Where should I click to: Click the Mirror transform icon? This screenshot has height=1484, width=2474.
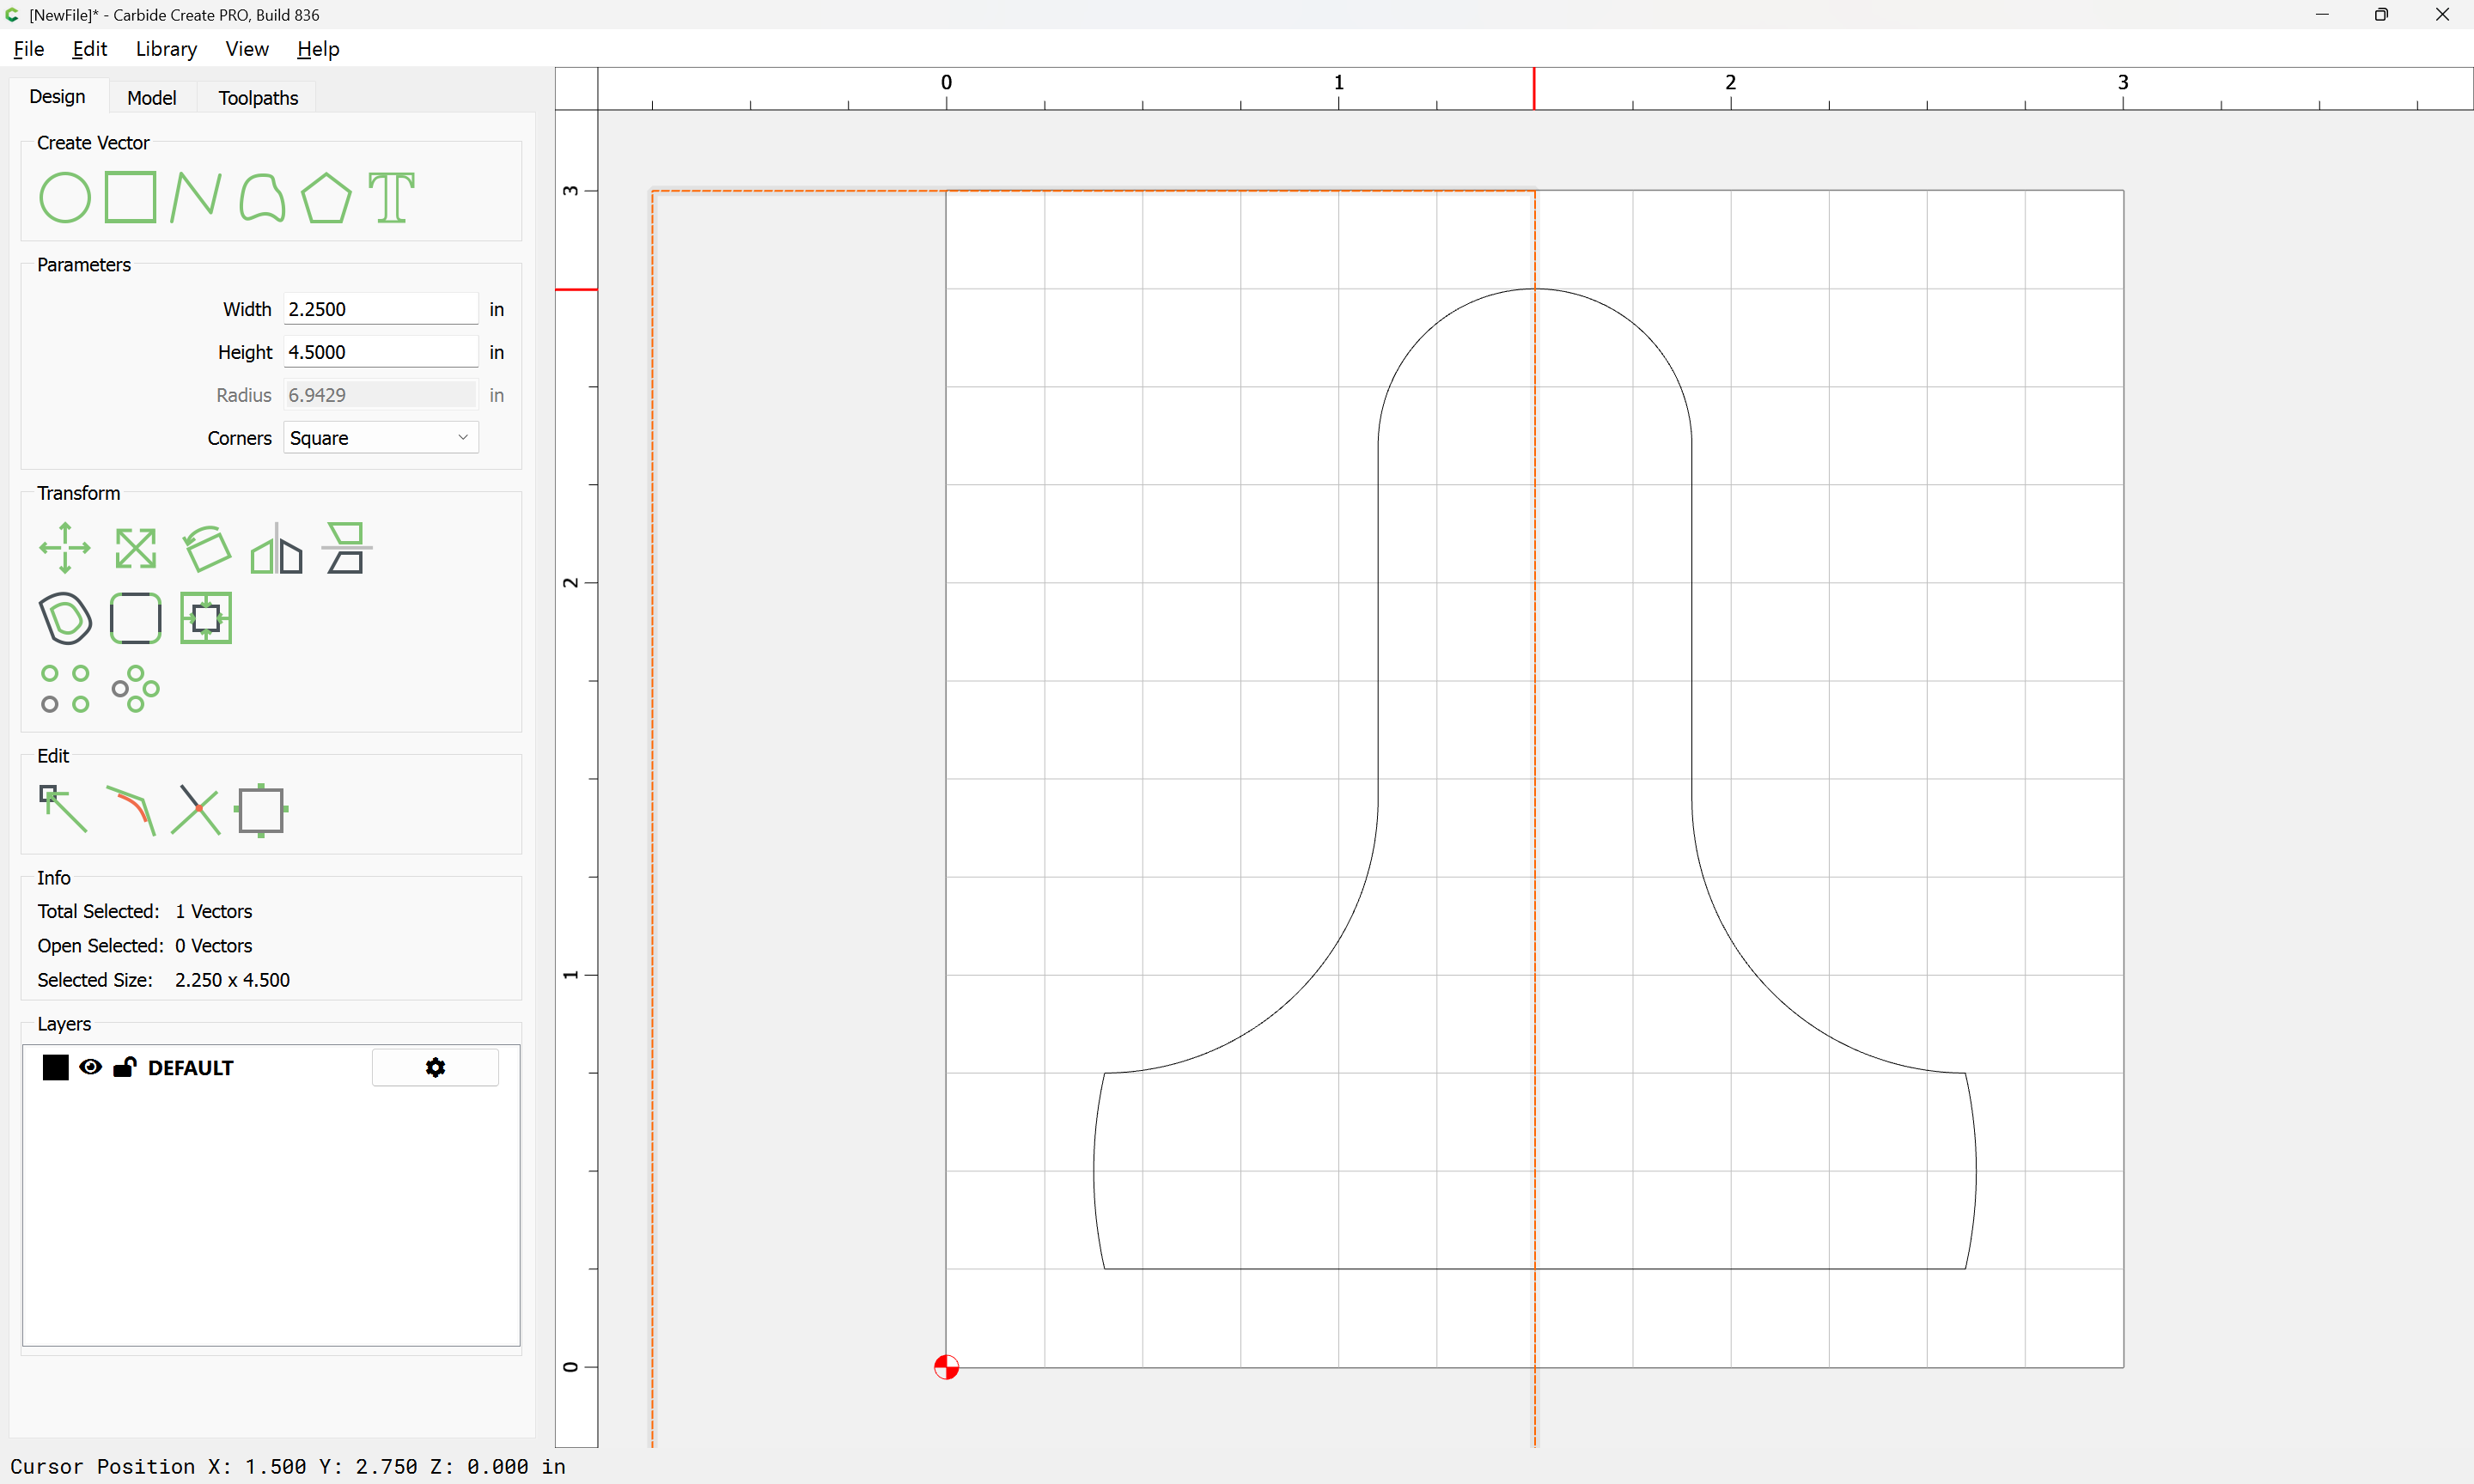(276, 547)
